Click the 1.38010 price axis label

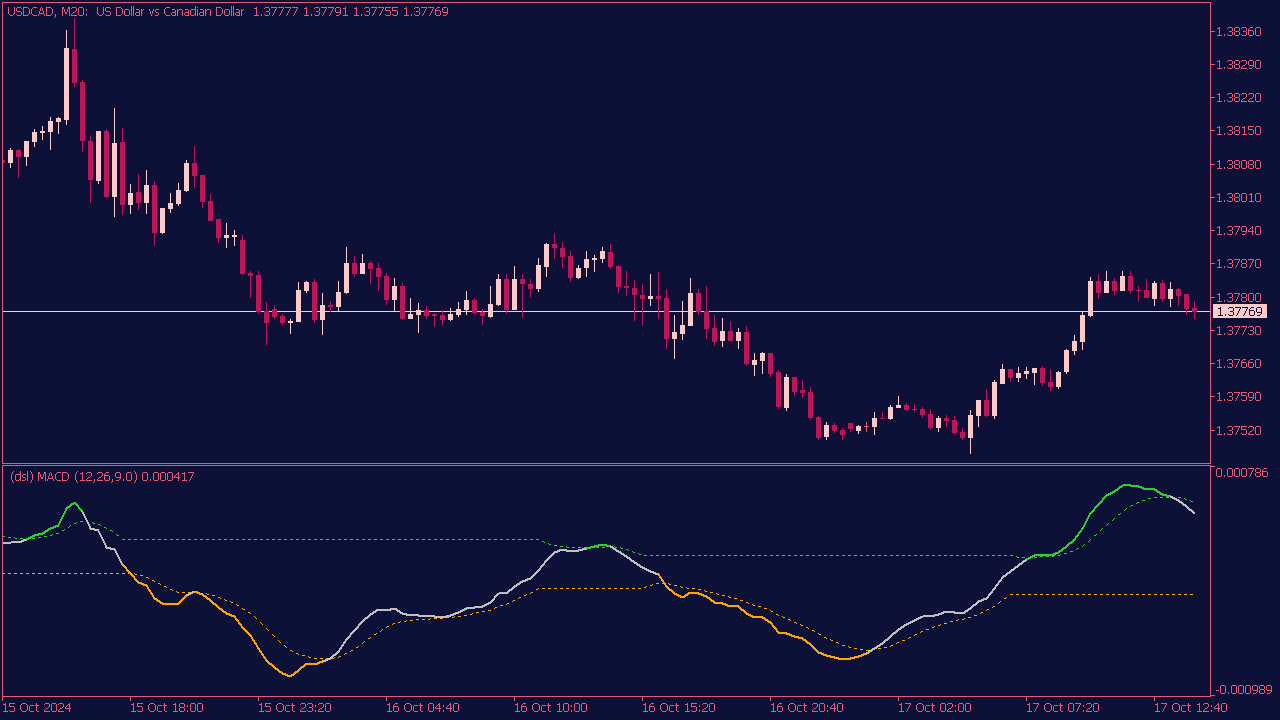pos(1238,198)
